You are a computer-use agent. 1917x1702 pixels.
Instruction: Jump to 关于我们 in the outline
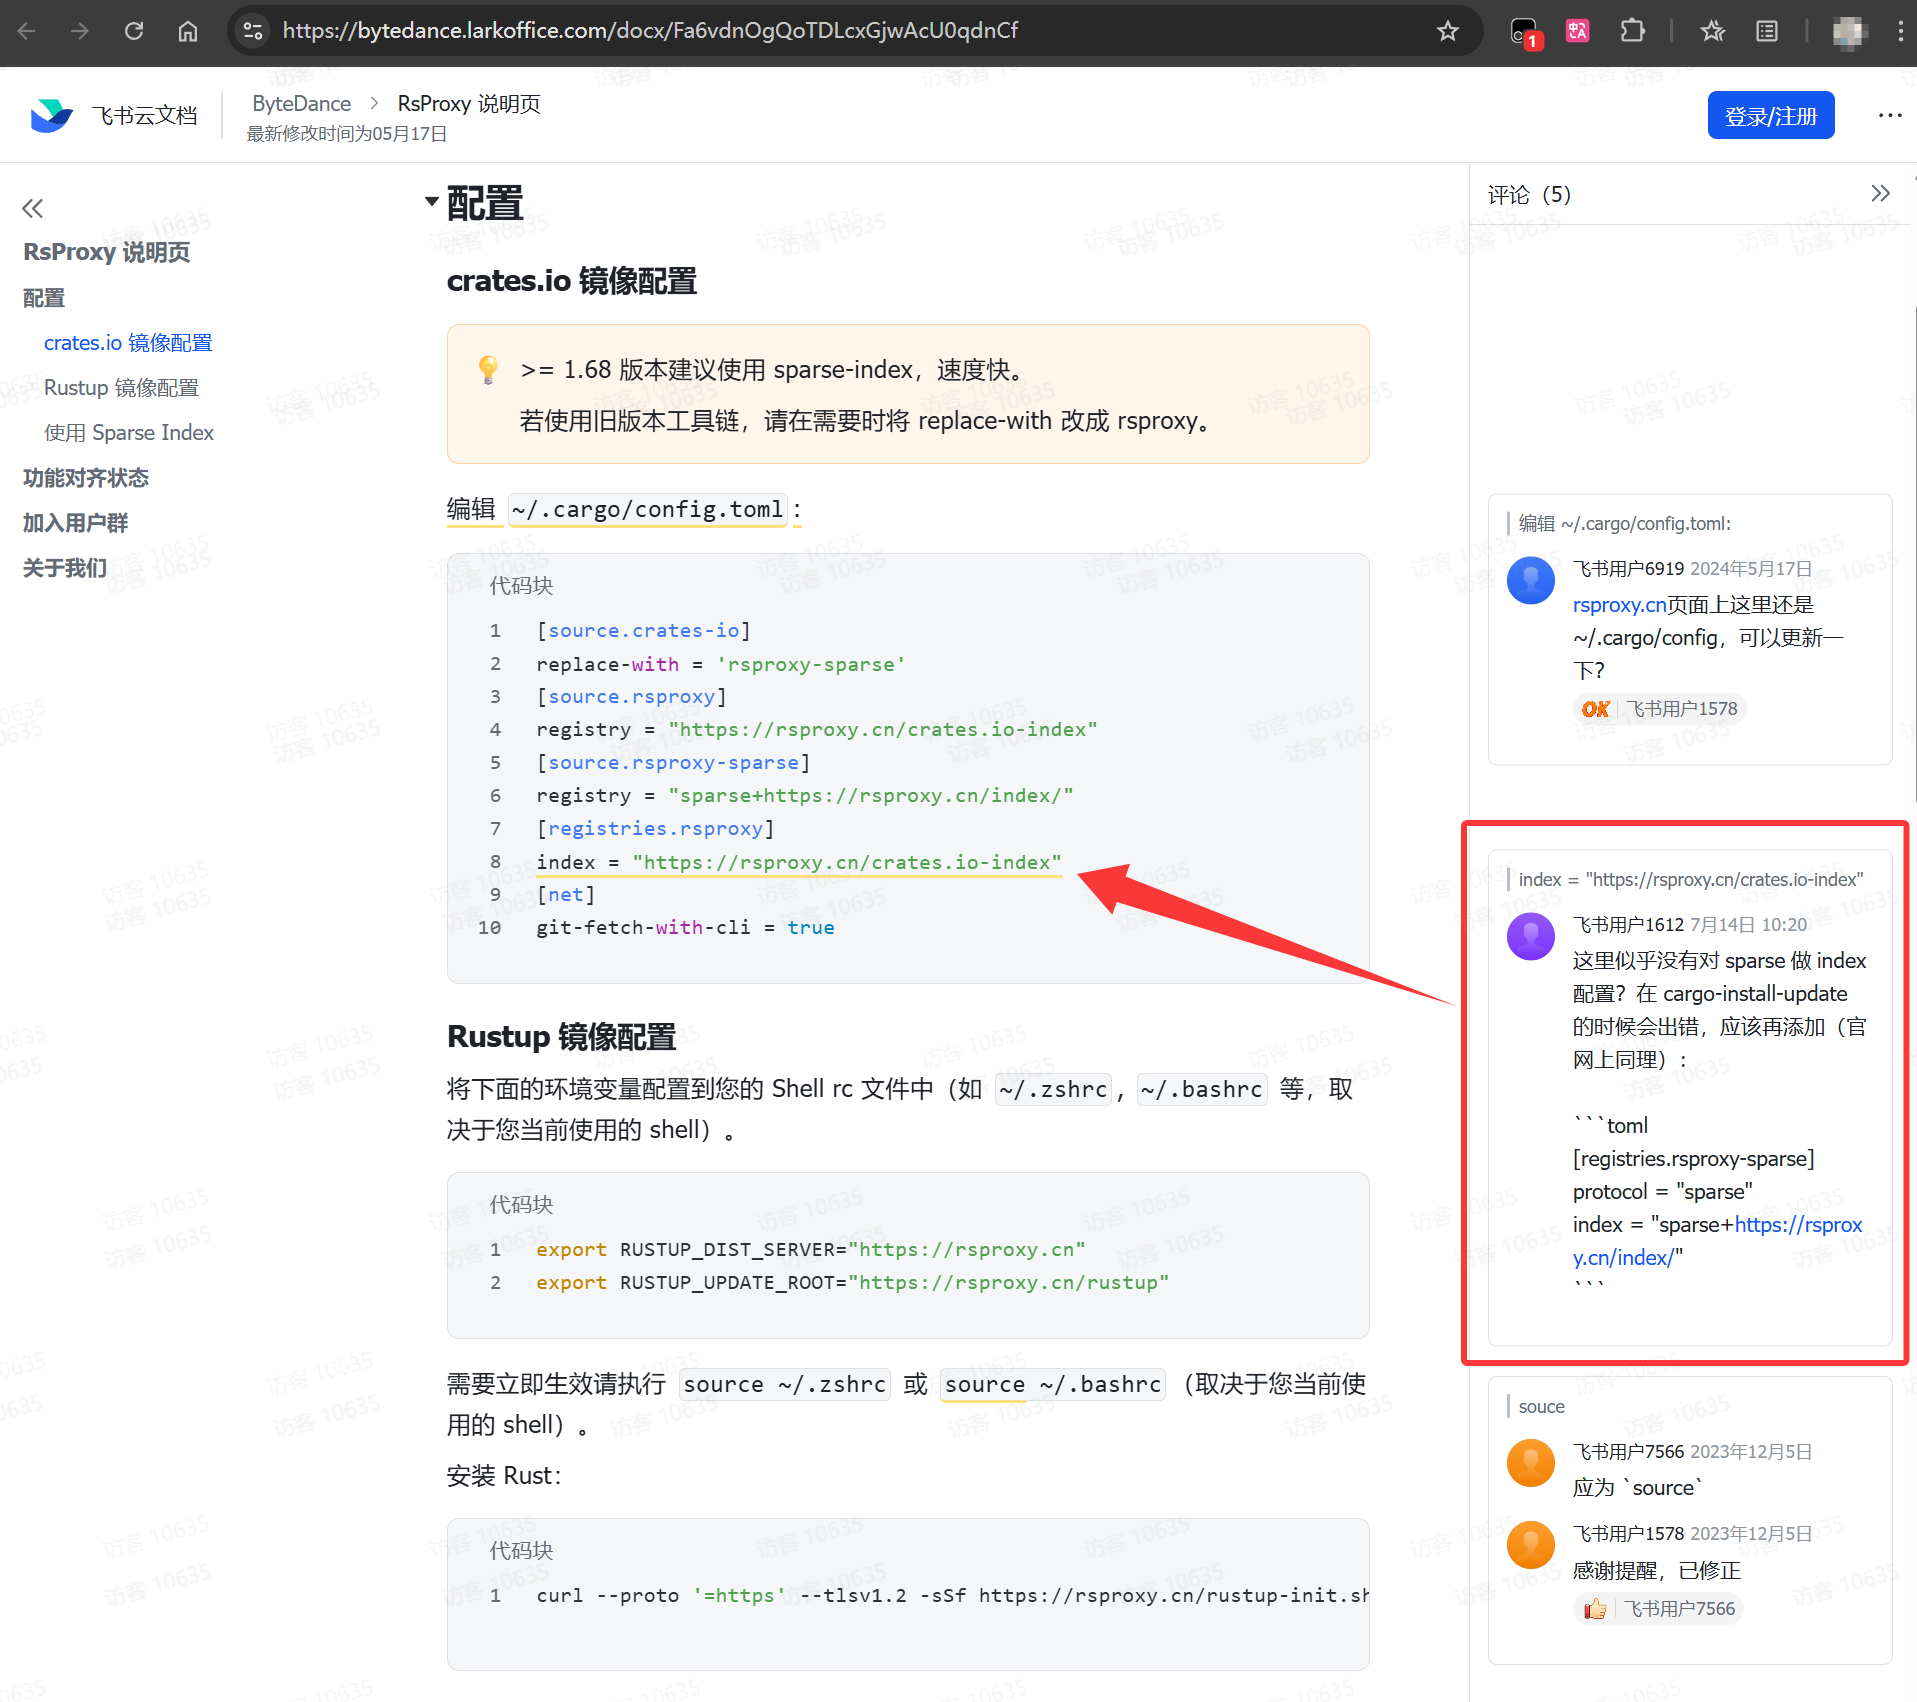tap(65, 568)
